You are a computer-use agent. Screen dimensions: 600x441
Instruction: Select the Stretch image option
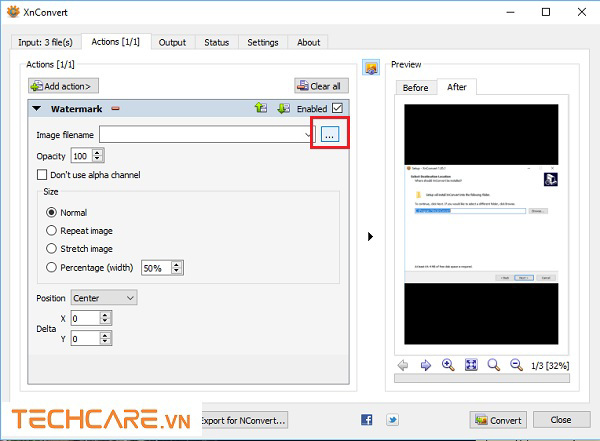coord(51,248)
